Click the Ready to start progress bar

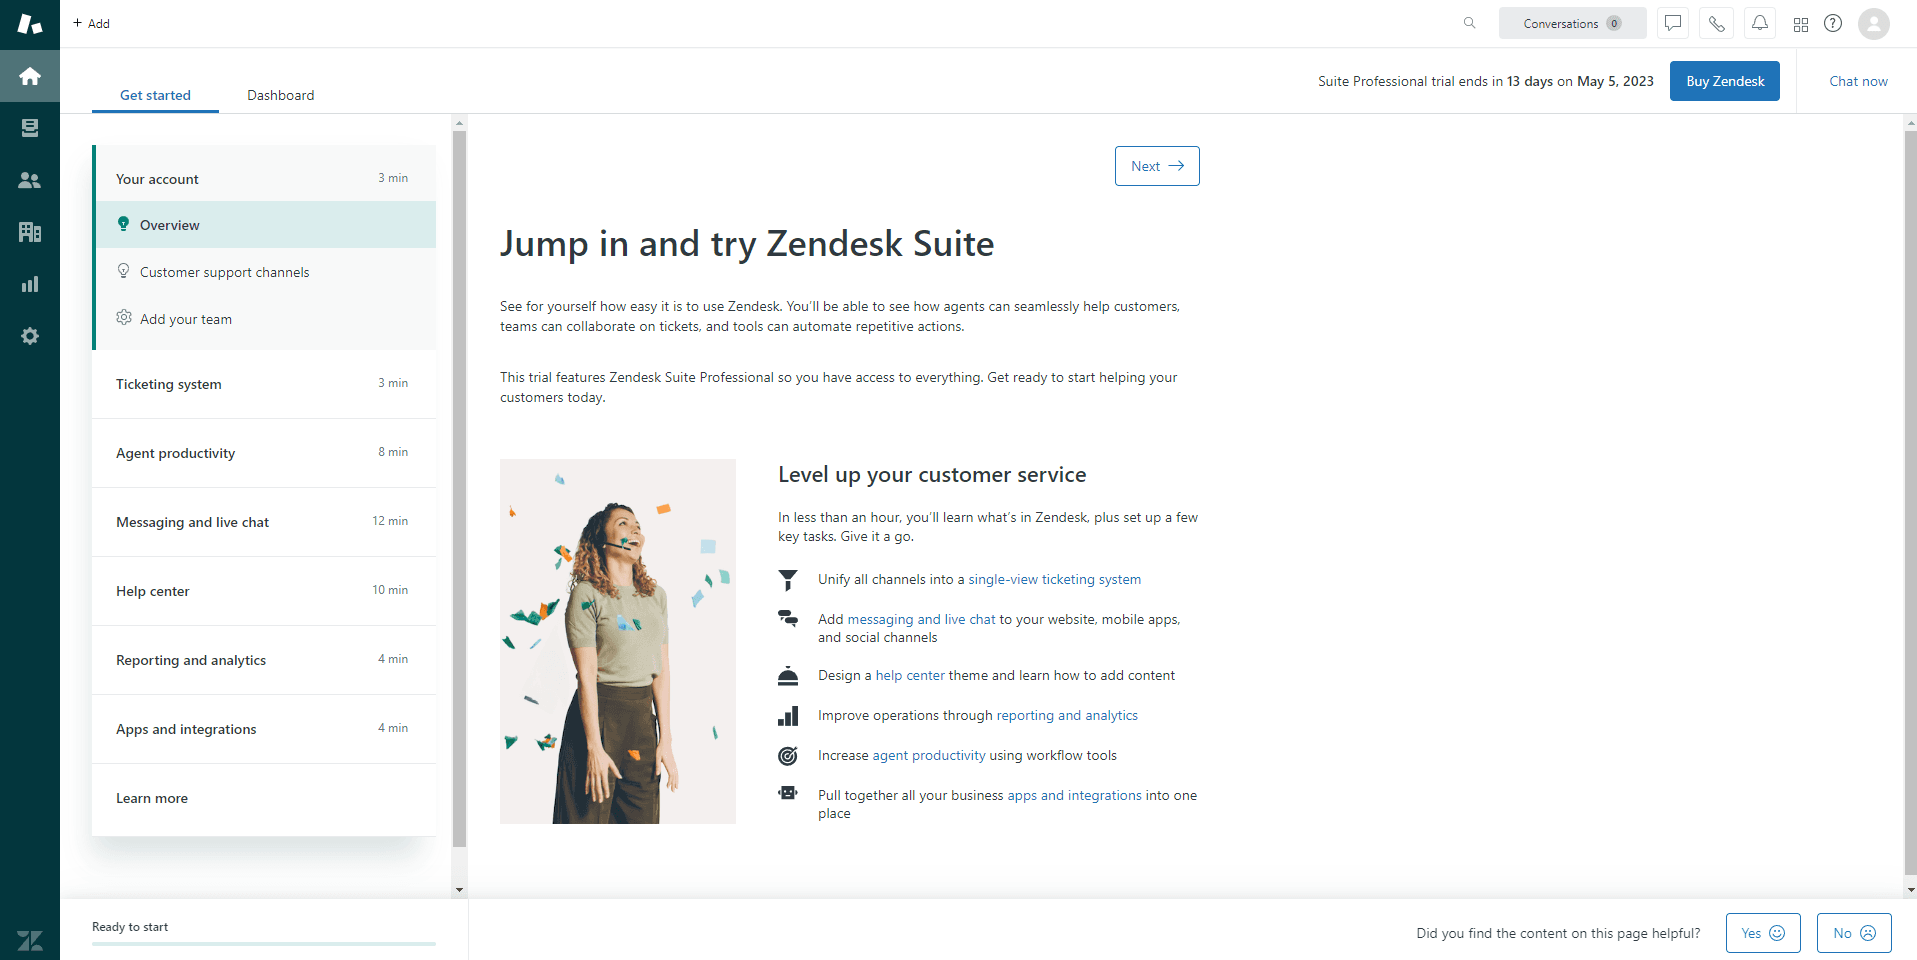point(264,943)
